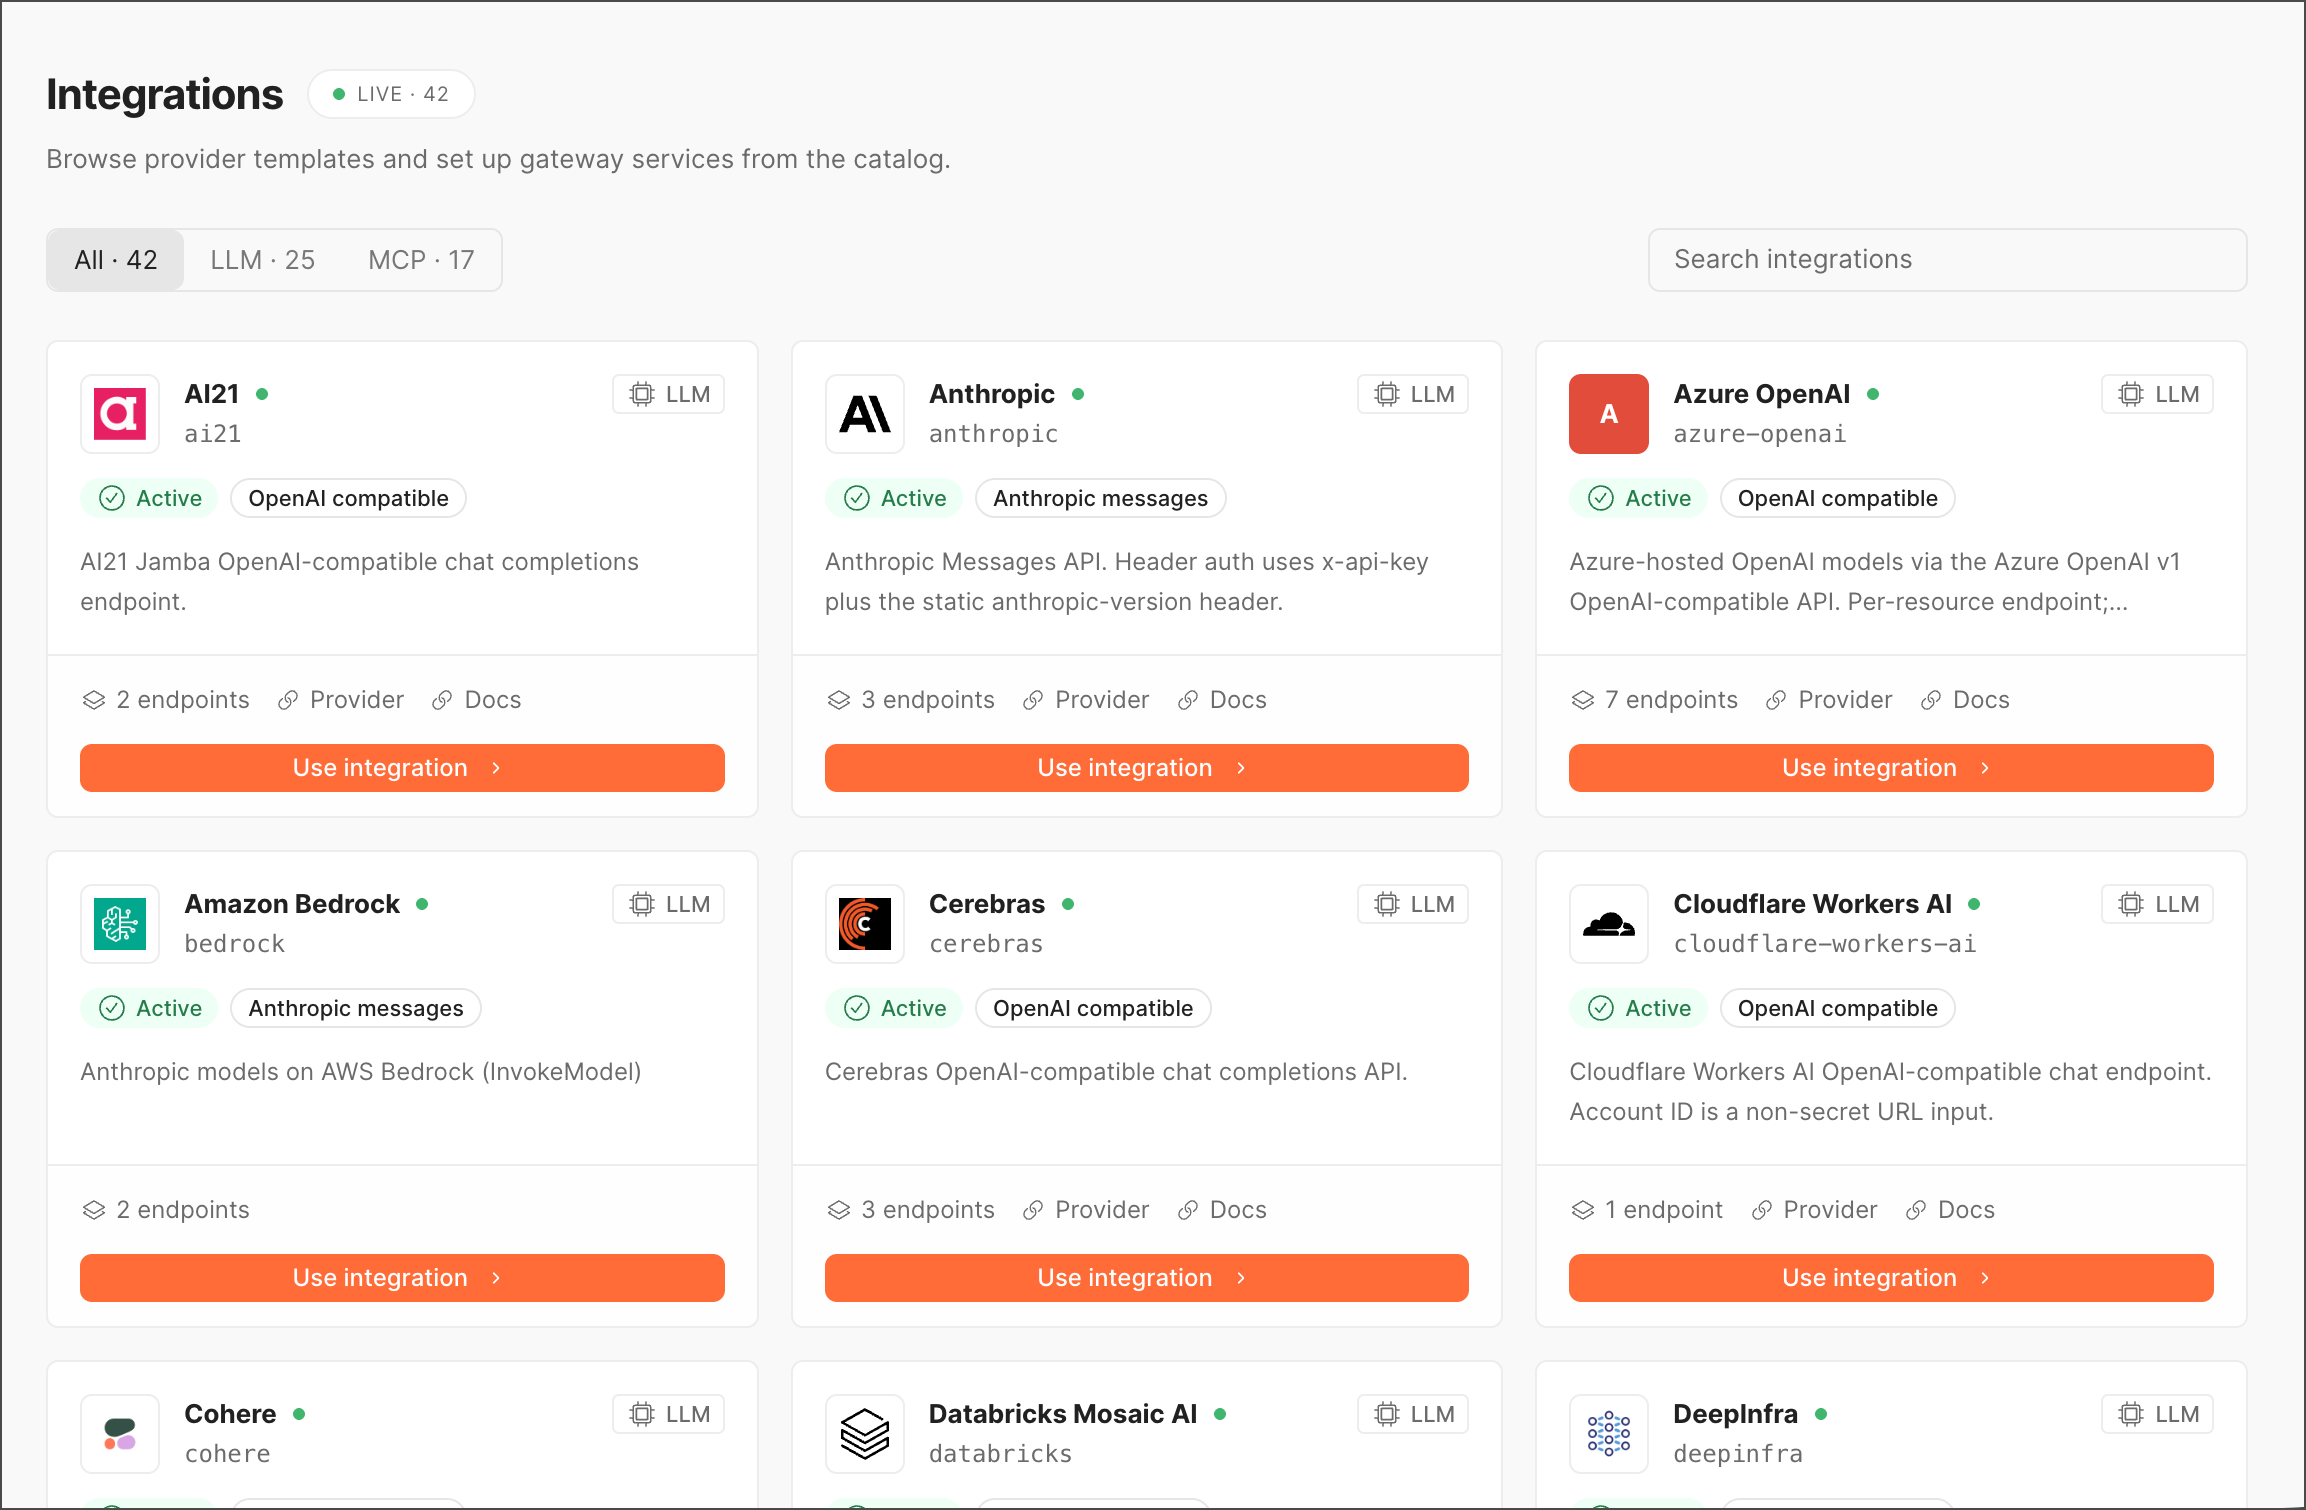Screen dimensions: 2306x1510
Task: Click the OpenAI compatible tag on AI21
Action: (x=348, y=498)
